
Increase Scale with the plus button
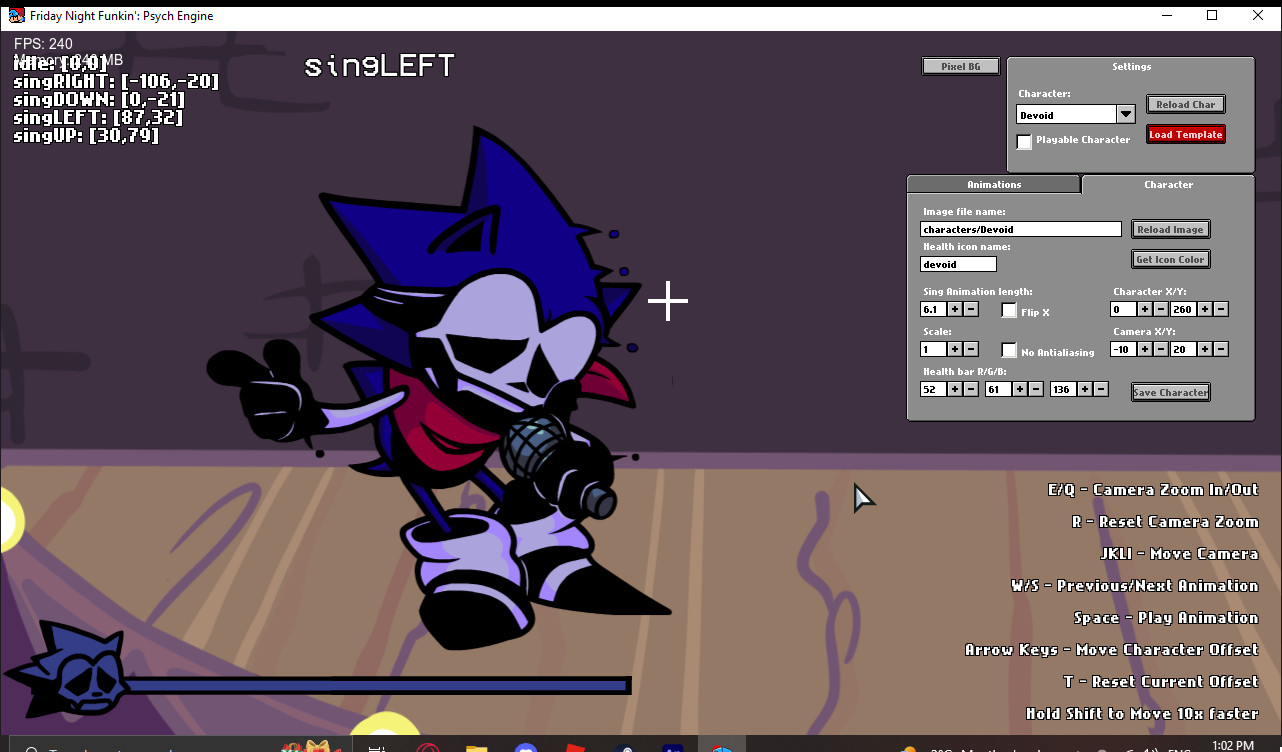[955, 349]
